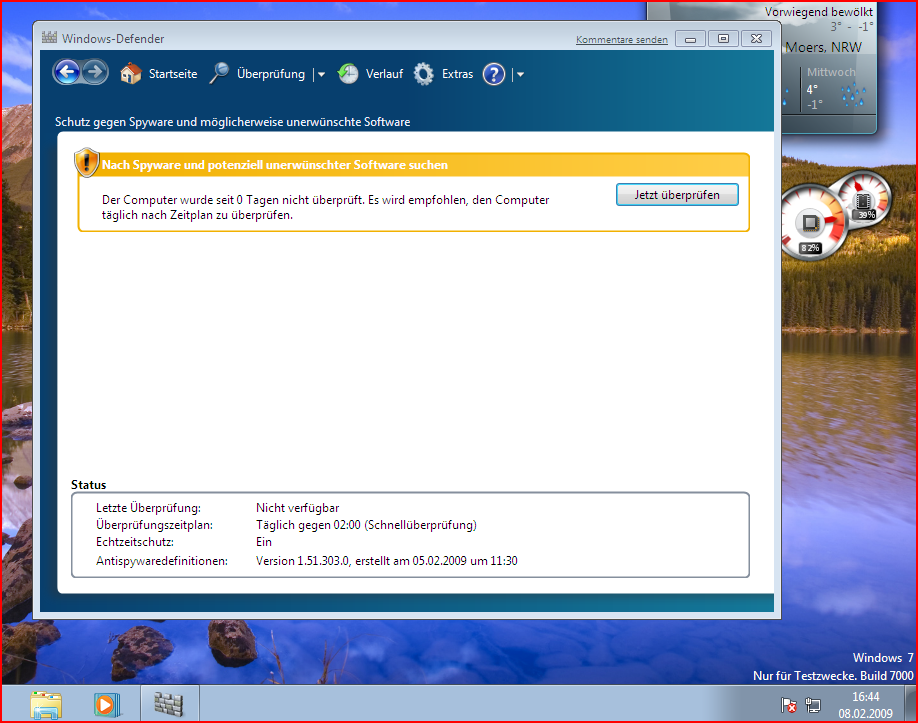Click the Startseite label
Viewport: 918px width, 723px height.
click(173, 74)
